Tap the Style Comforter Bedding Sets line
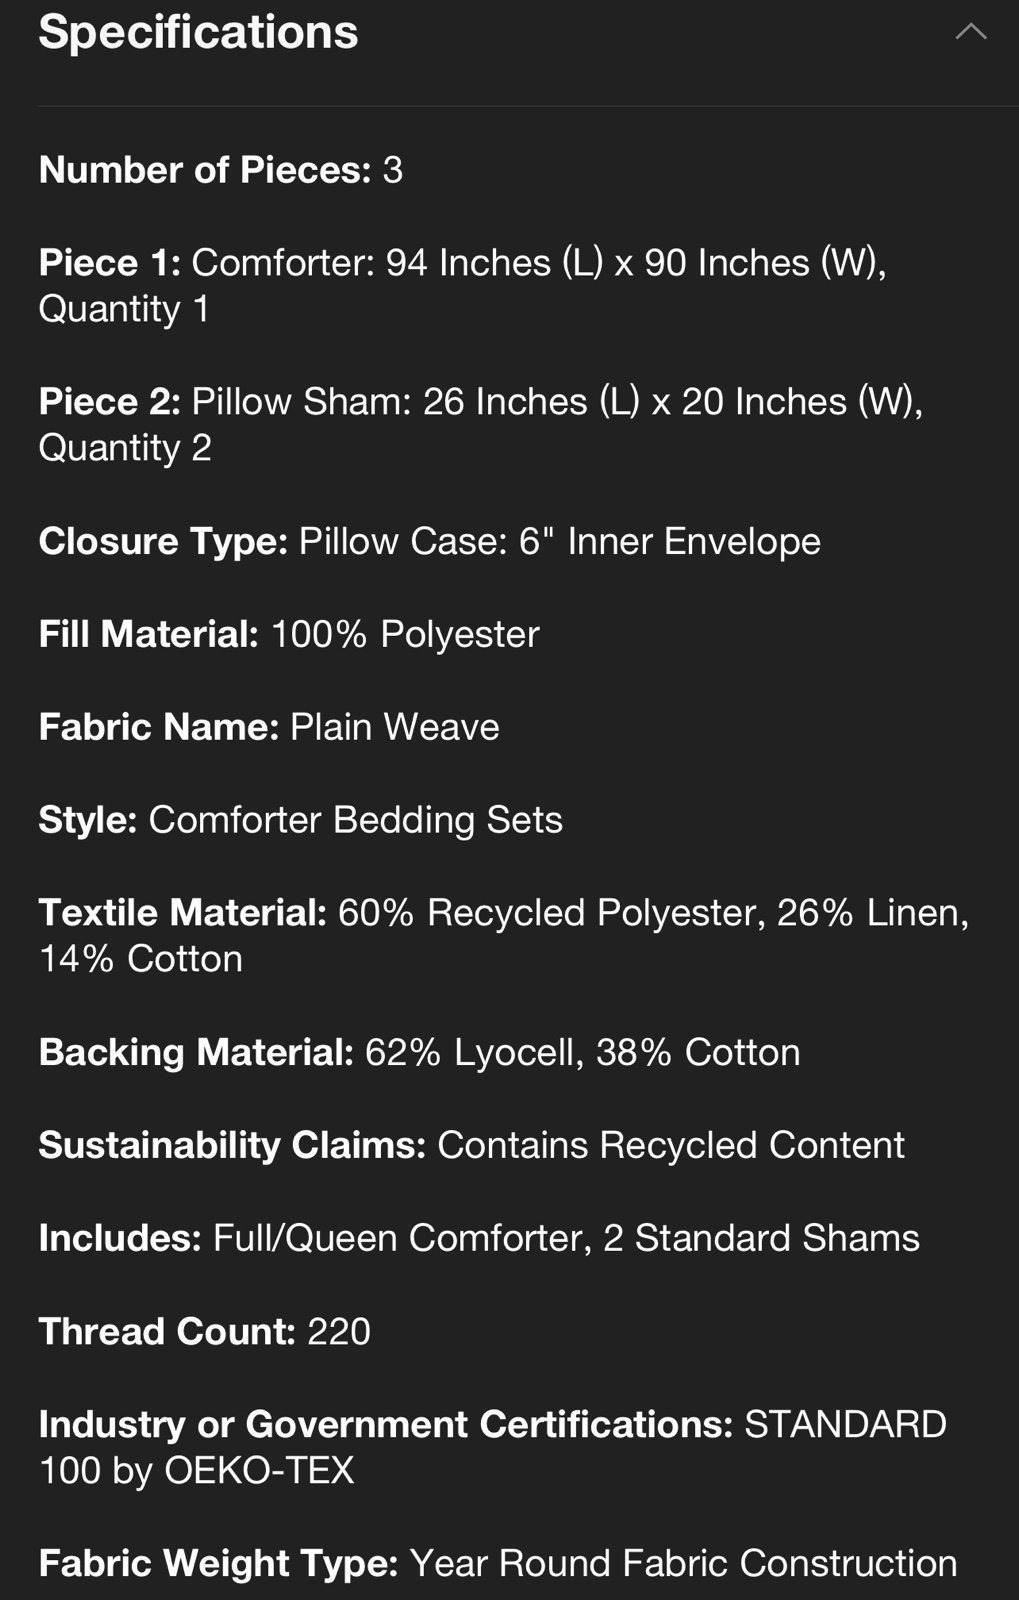Viewport: 1019px width, 1600px height. pos(301,820)
